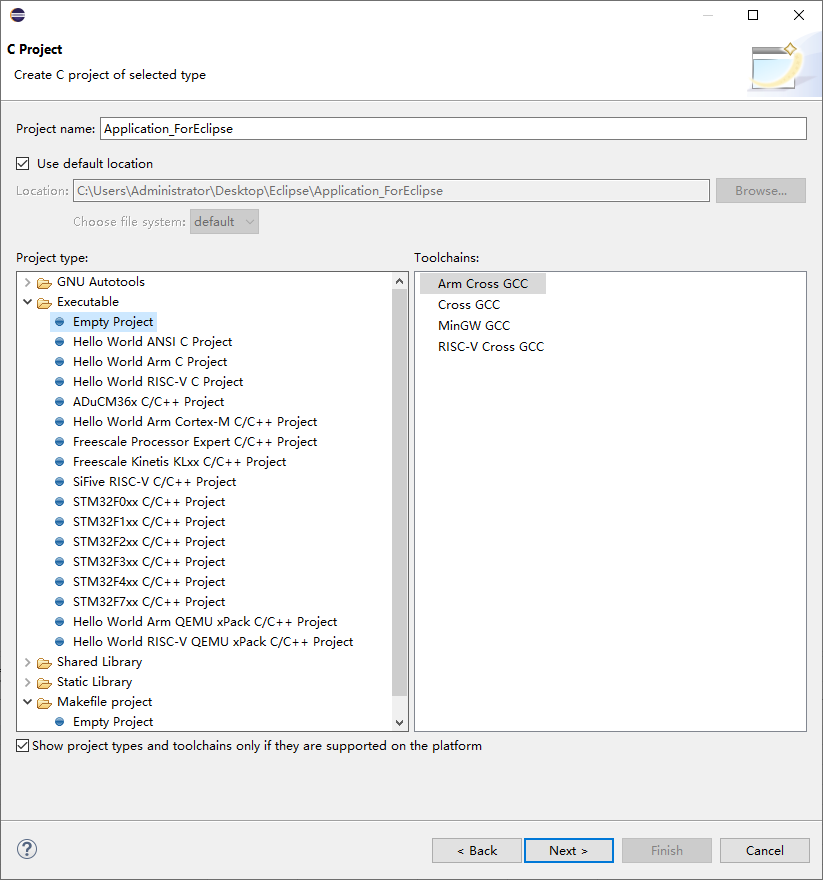Image resolution: width=823 pixels, height=880 pixels.
Task: Click the Eclipse logo in title bar
Action: (17, 15)
